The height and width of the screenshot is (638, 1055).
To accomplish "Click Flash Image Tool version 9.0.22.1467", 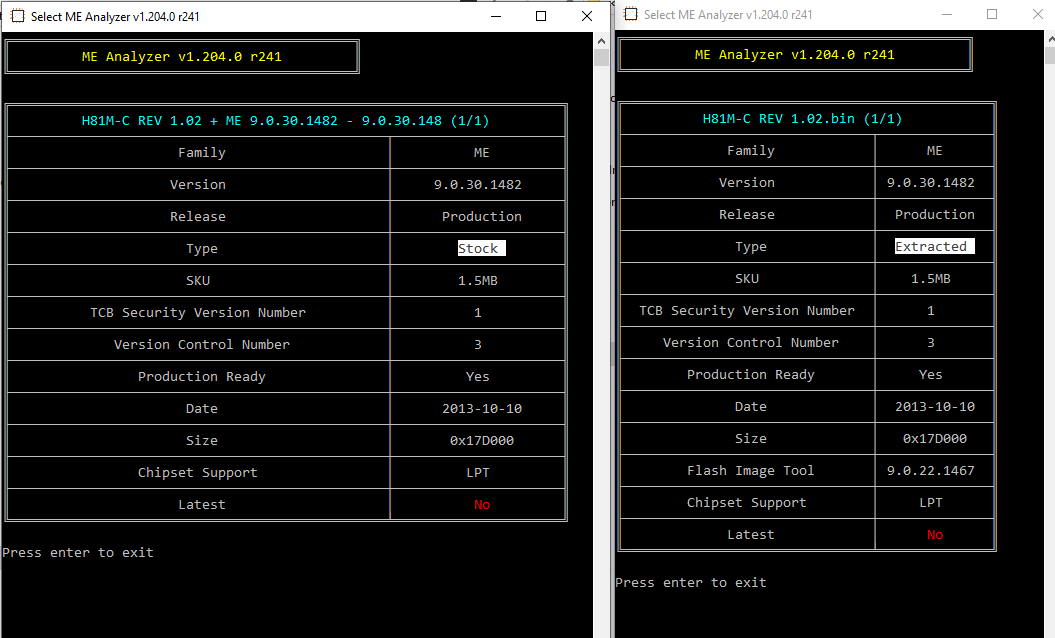I will click(931, 470).
